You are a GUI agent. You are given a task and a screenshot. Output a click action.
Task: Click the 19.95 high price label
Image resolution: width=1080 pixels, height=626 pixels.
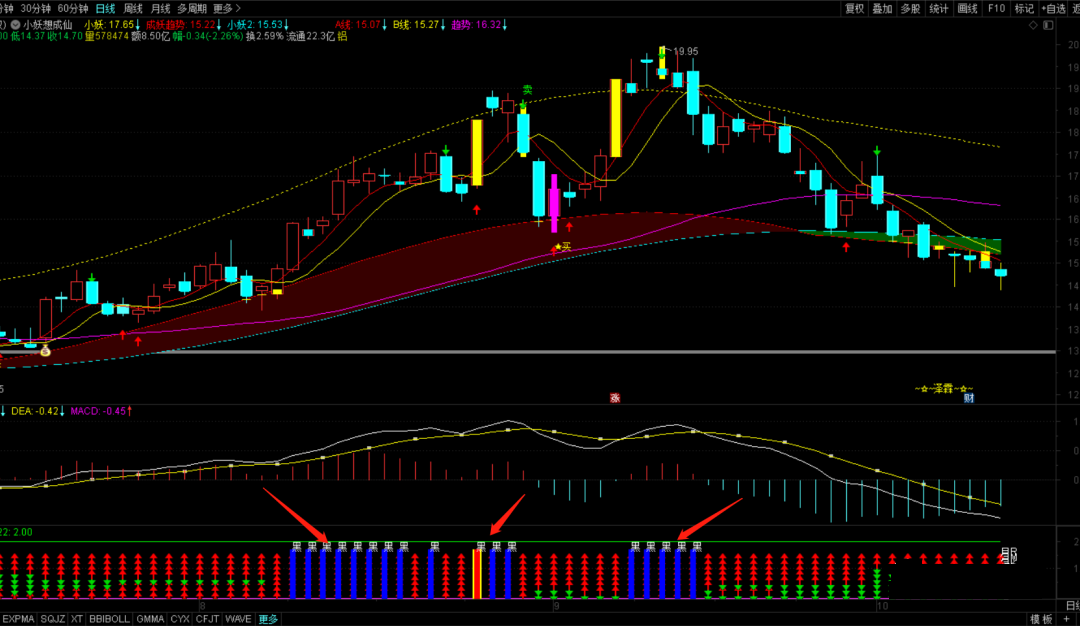click(x=685, y=52)
